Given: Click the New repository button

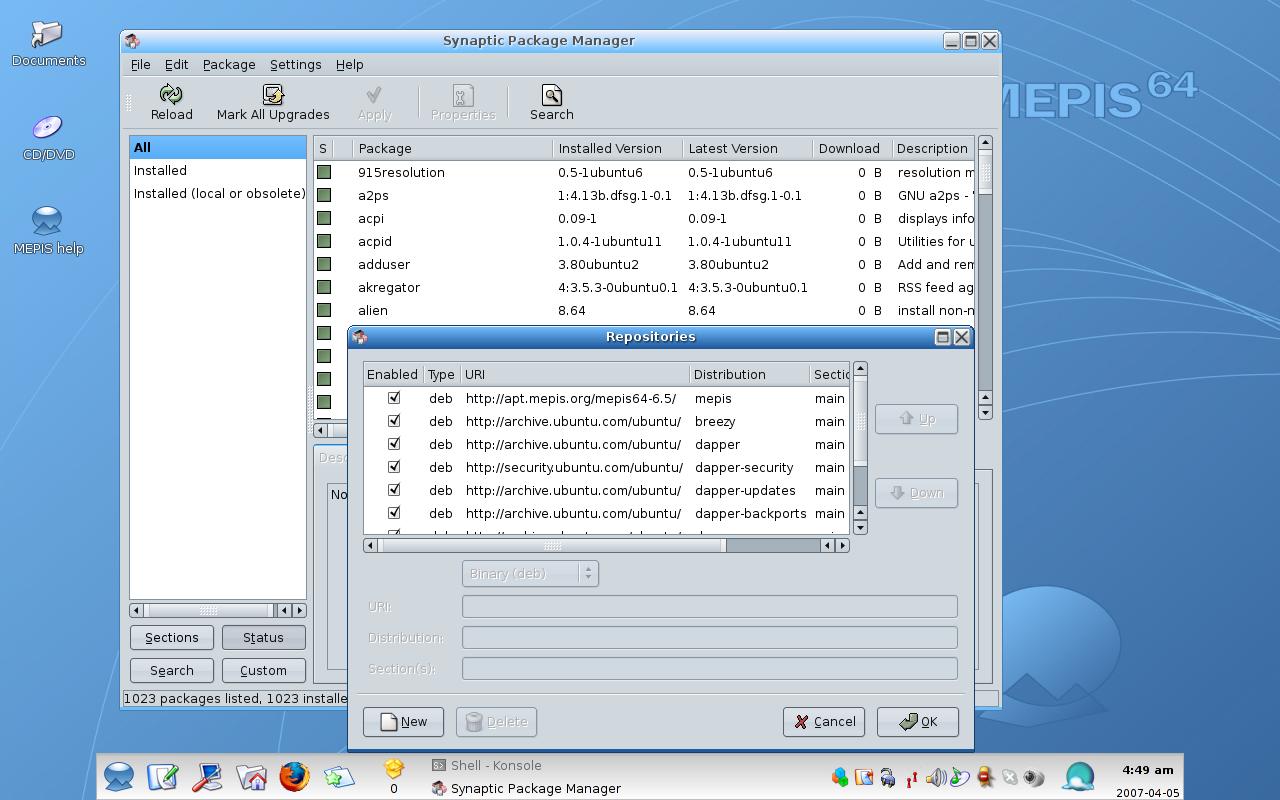Looking at the screenshot, I should click(403, 722).
